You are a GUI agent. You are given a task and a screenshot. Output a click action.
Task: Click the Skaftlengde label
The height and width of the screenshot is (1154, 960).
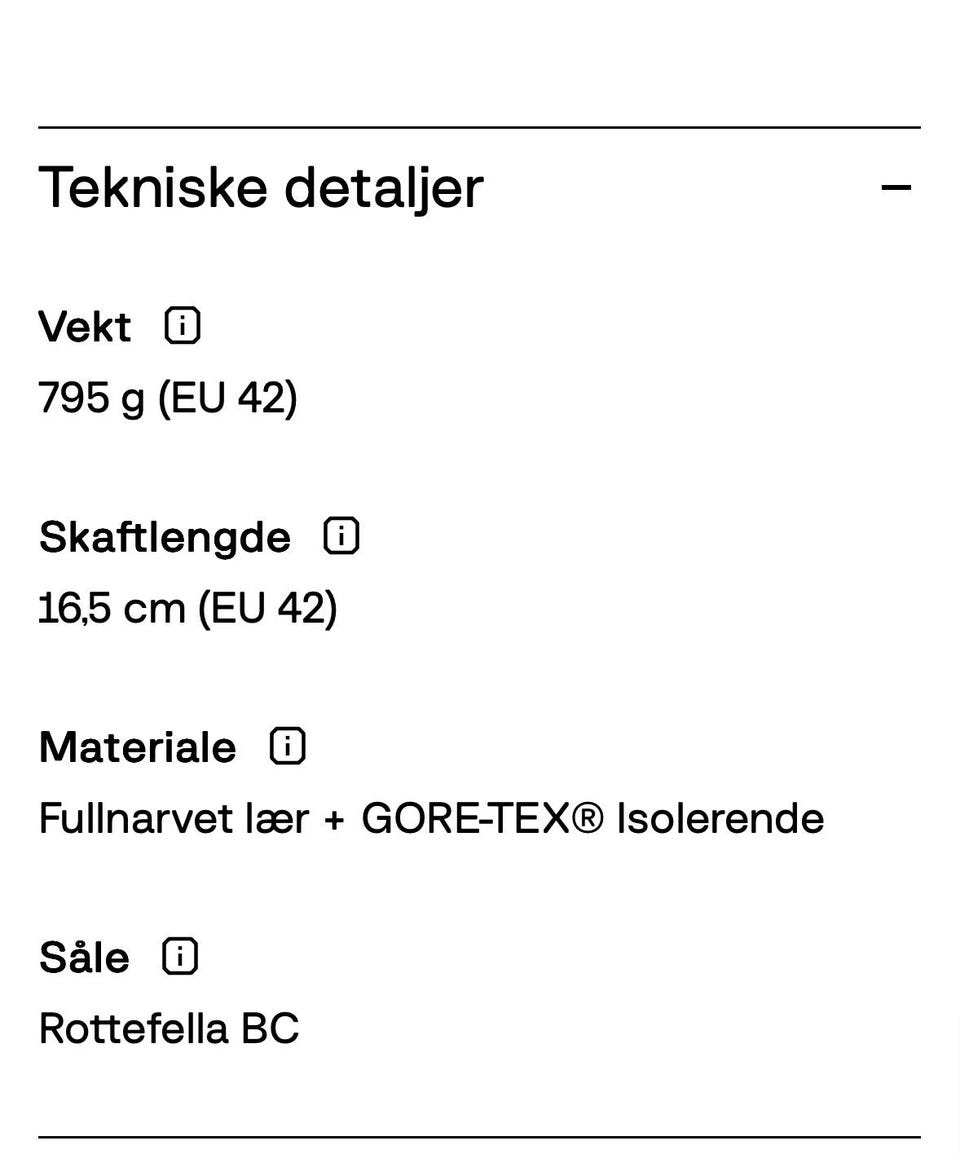coord(164,536)
